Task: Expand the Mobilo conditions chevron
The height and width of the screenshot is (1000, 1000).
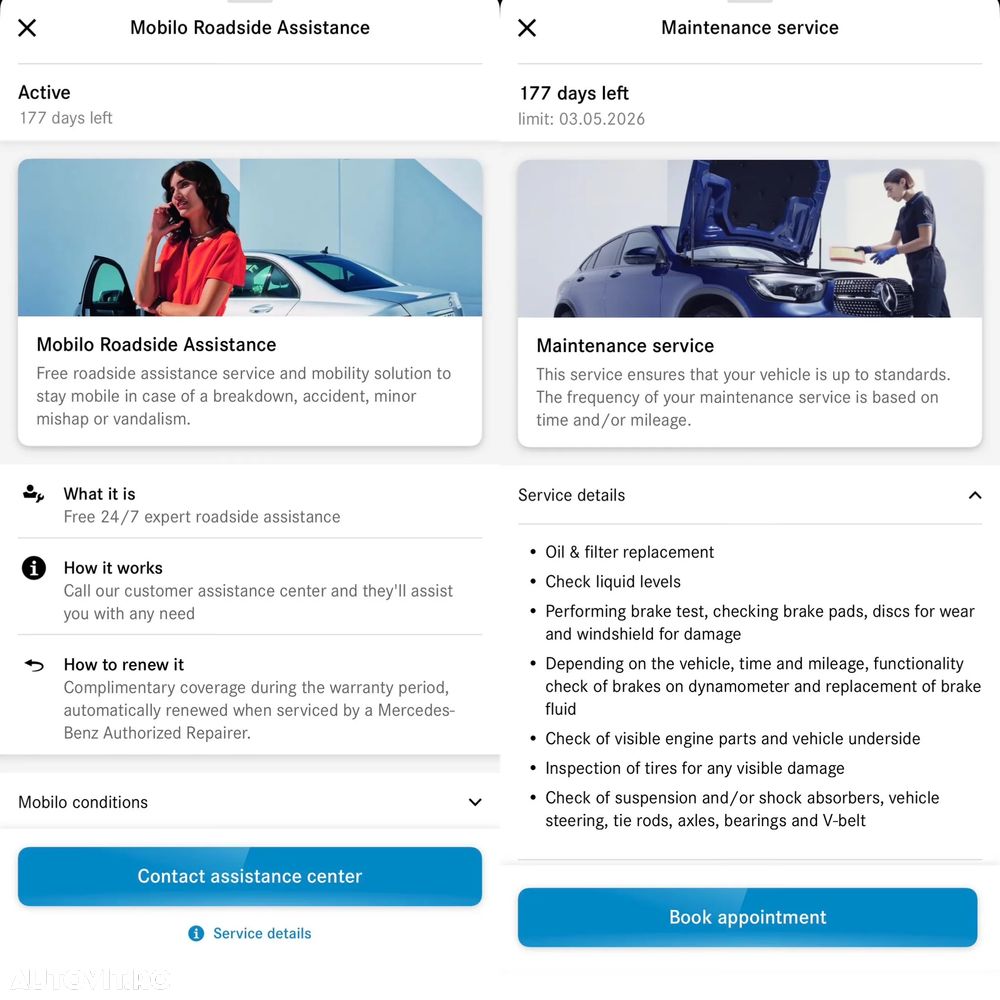Action: point(474,802)
